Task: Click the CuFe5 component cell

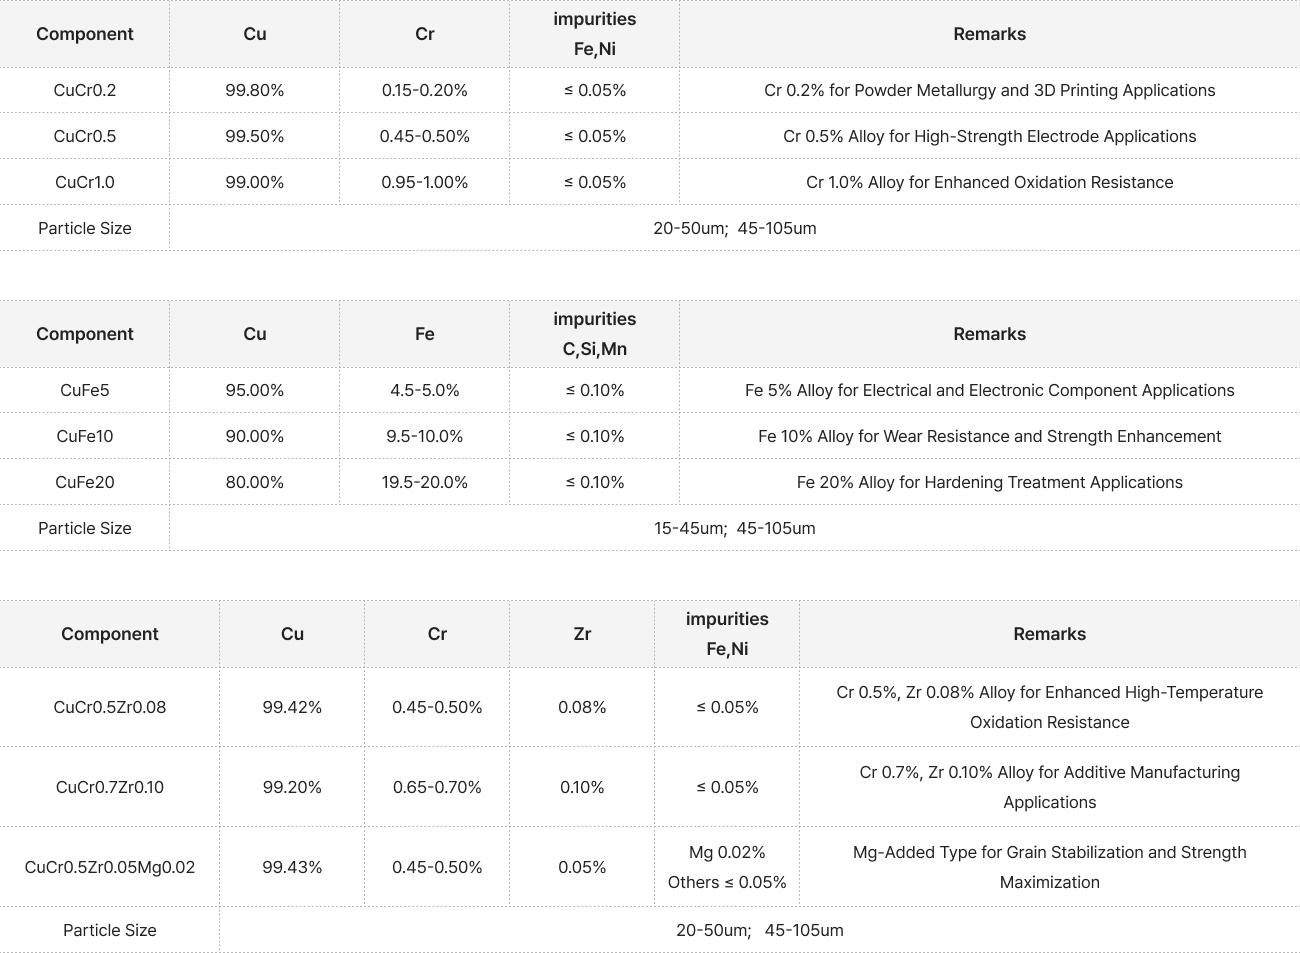Action: (85, 390)
